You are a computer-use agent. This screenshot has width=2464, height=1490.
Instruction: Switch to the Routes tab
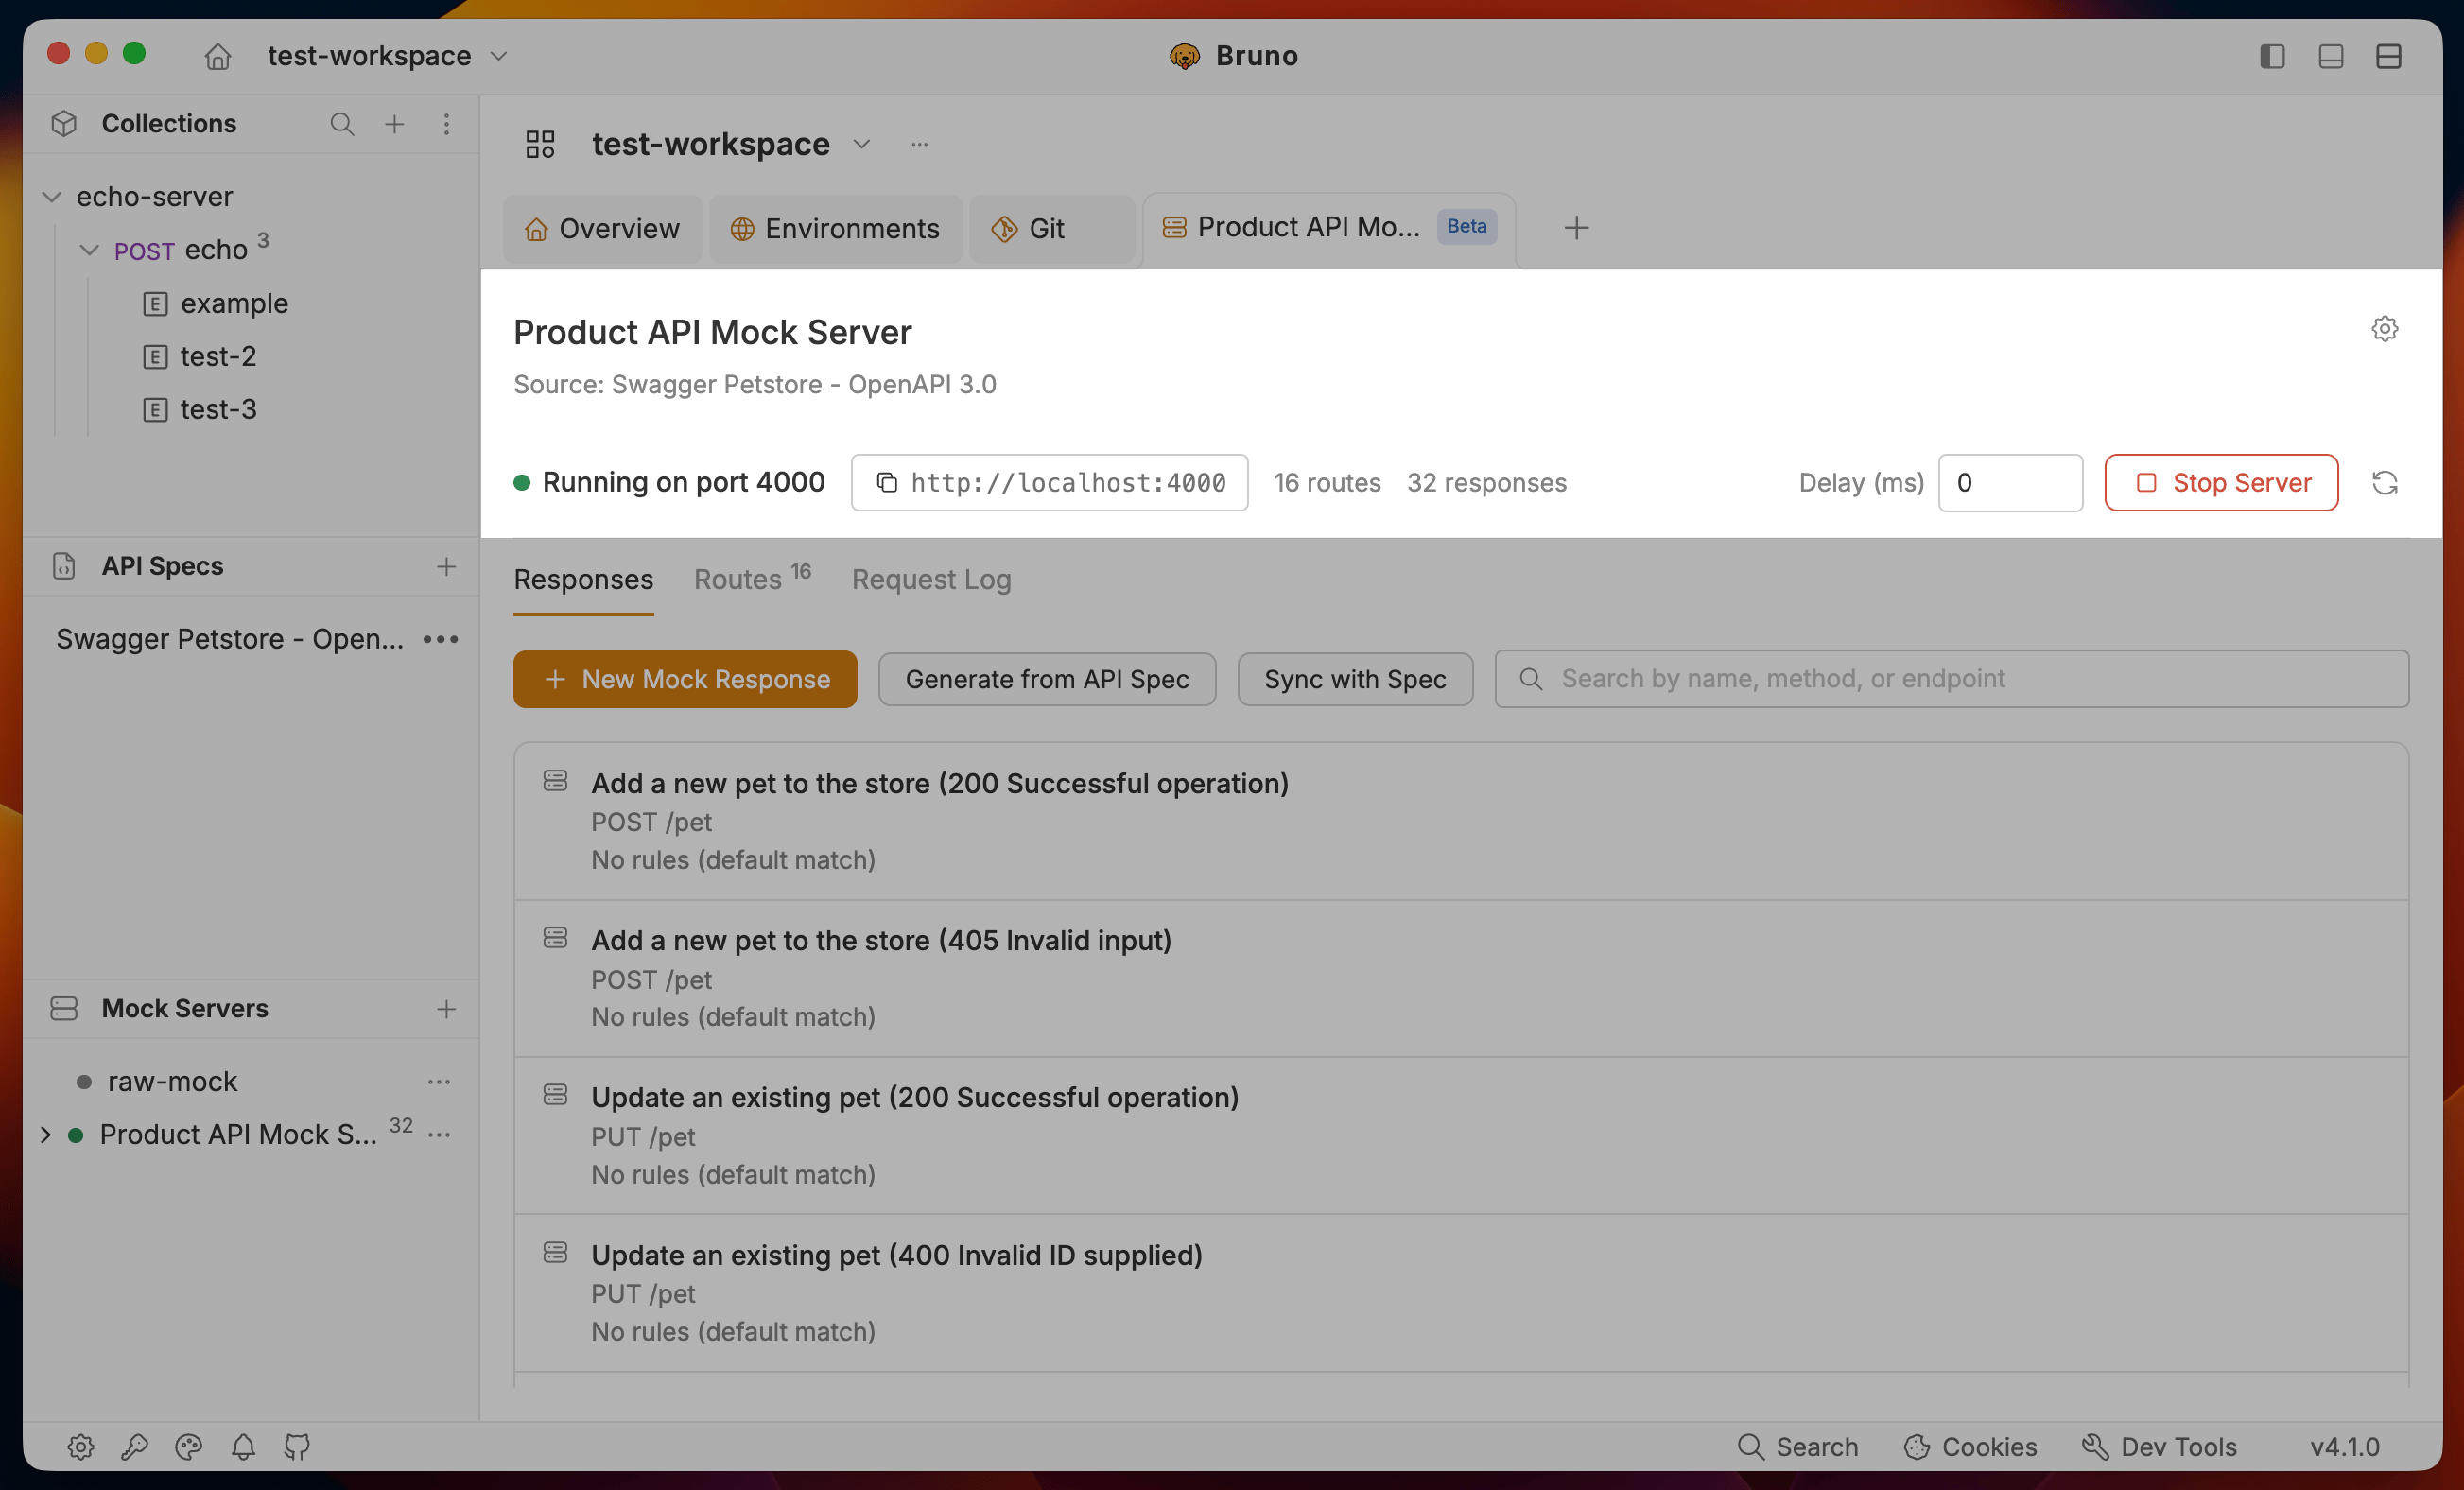pos(752,579)
